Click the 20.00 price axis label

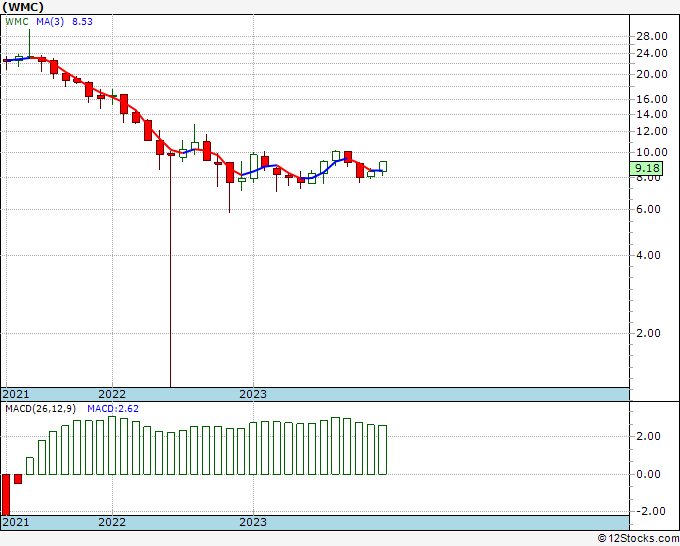click(651, 74)
